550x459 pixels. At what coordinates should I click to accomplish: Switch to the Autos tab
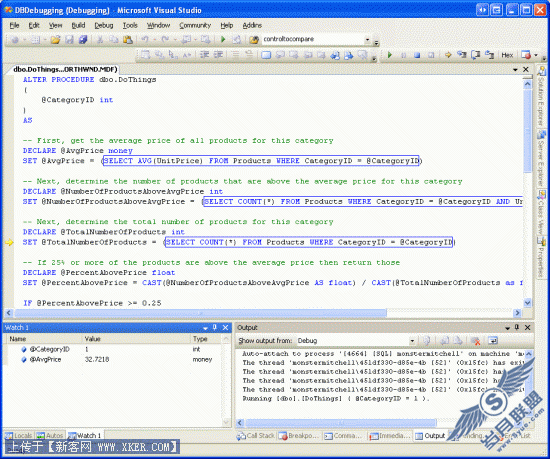pyautogui.click(x=50, y=436)
